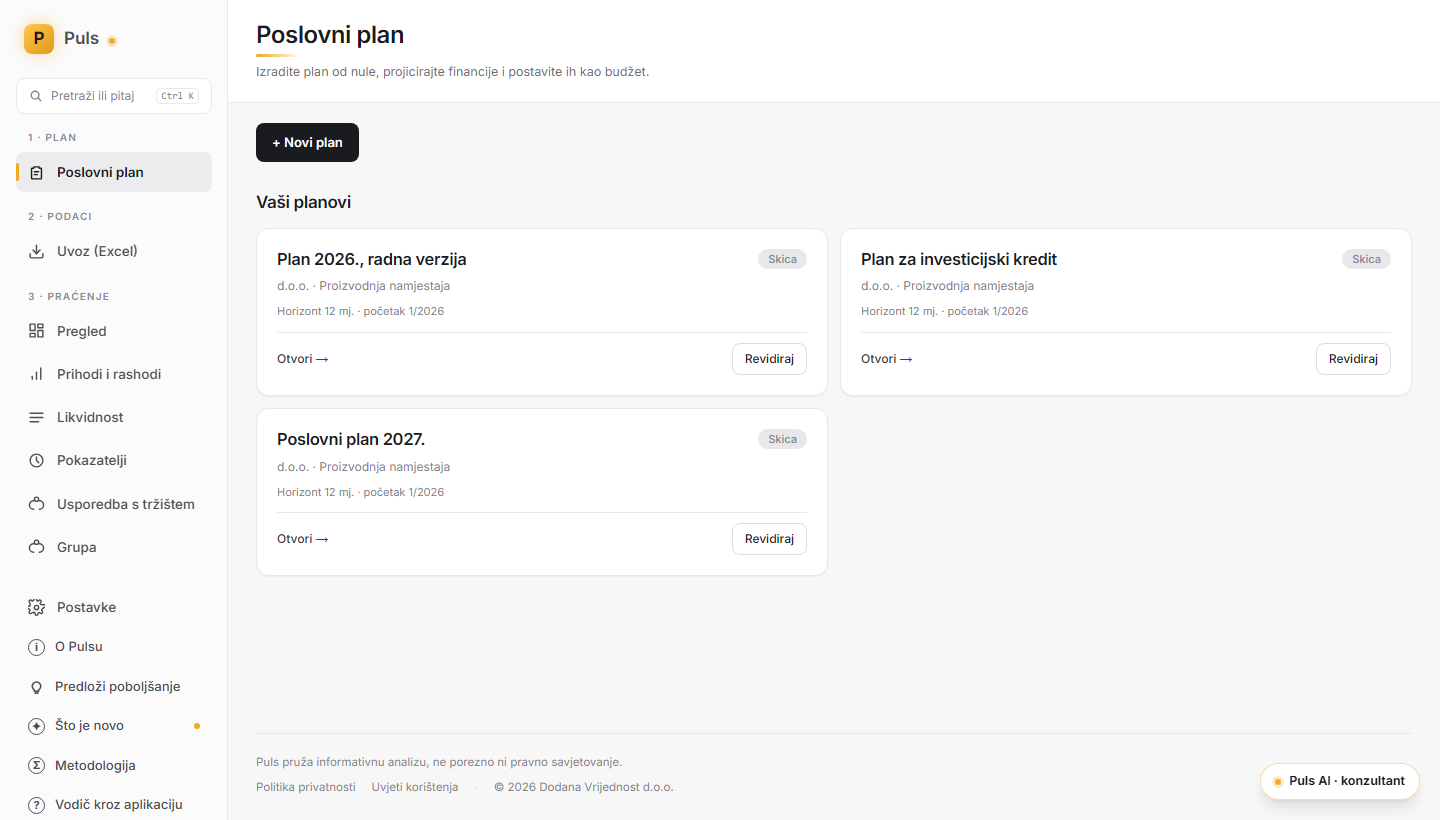This screenshot has width=1440, height=820.
Task: Create a plan with Novi plan button
Action: pos(307,142)
